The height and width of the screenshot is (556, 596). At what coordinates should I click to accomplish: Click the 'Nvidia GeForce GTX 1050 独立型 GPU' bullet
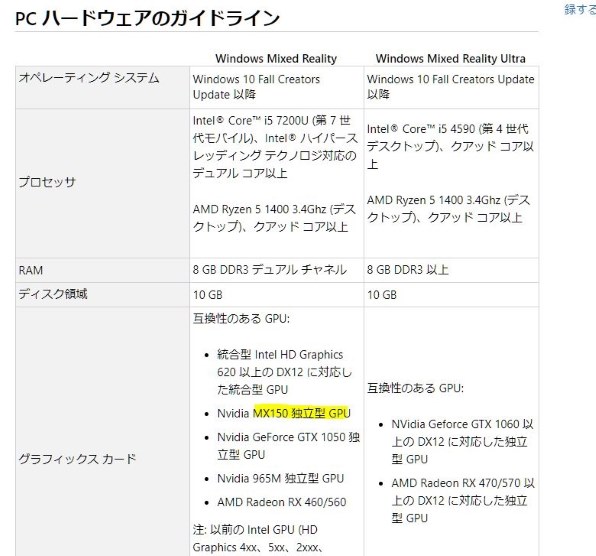click(288, 446)
